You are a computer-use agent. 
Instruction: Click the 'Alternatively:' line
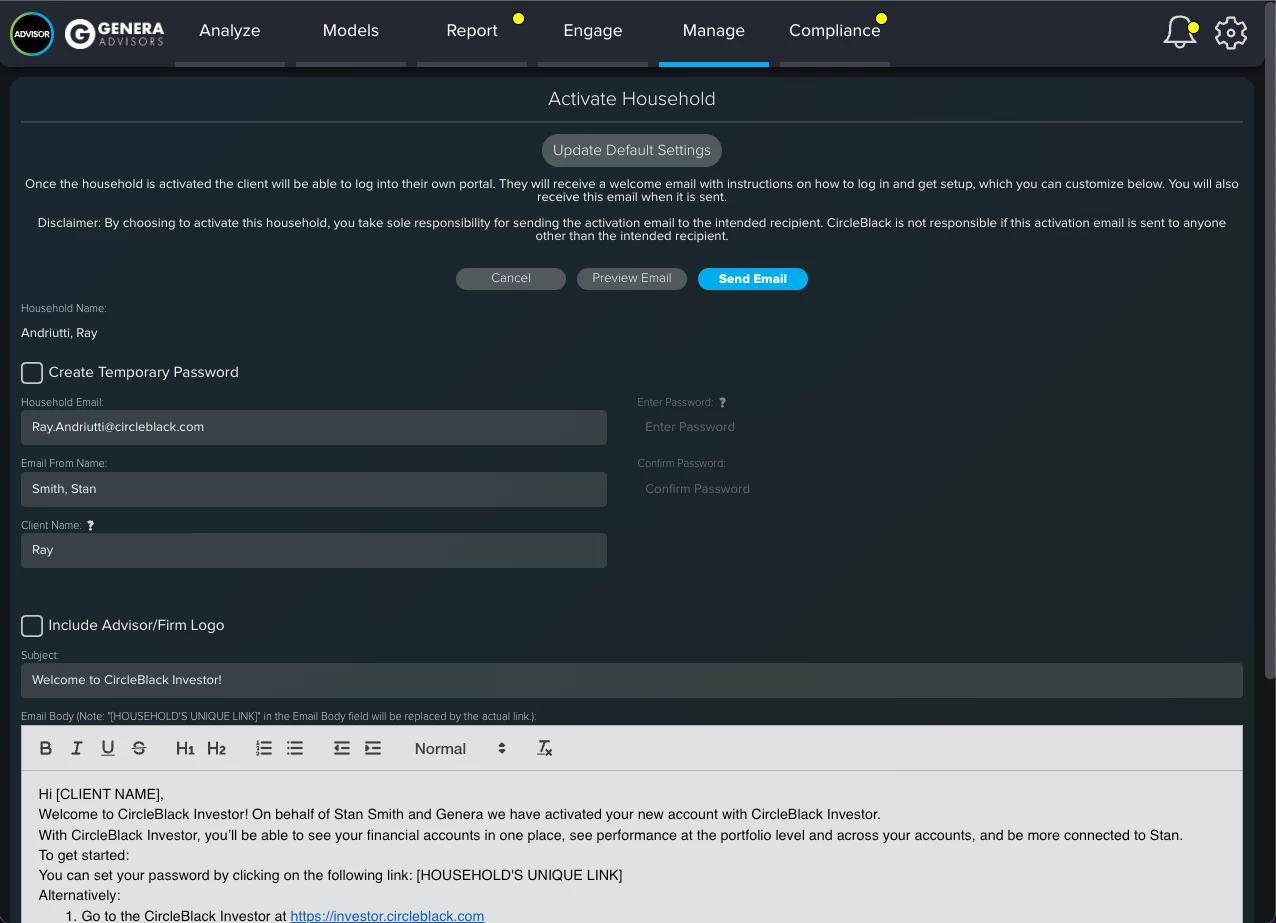[x=79, y=895]
